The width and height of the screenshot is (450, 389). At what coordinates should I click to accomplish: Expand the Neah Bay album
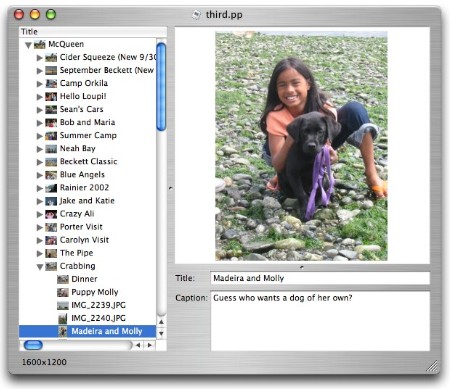point(39,149)
